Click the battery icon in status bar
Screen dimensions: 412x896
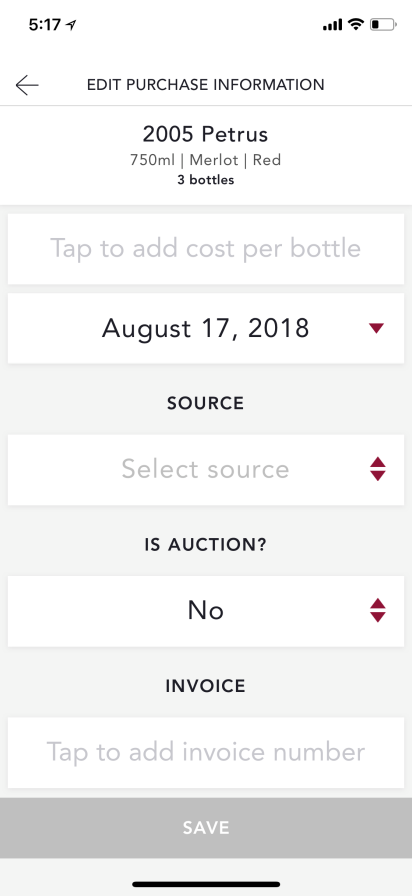(383, 25)
